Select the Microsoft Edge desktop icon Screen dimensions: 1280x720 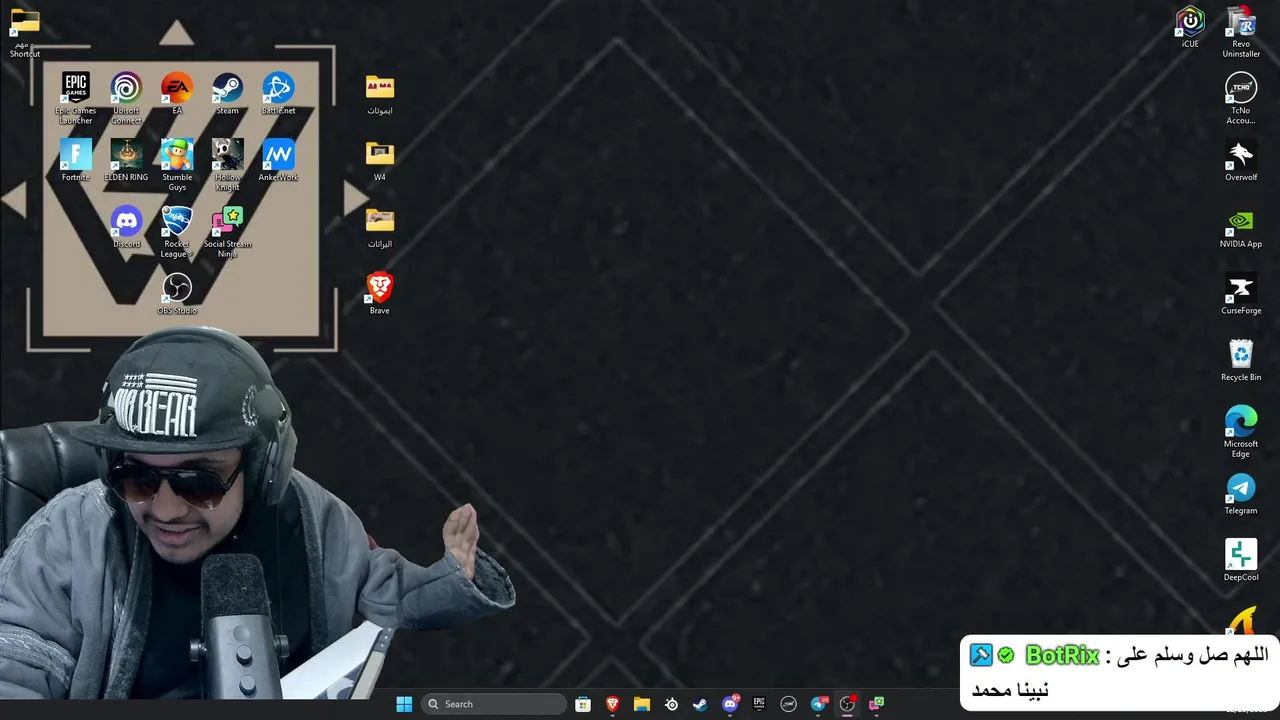coord(1241,432)
